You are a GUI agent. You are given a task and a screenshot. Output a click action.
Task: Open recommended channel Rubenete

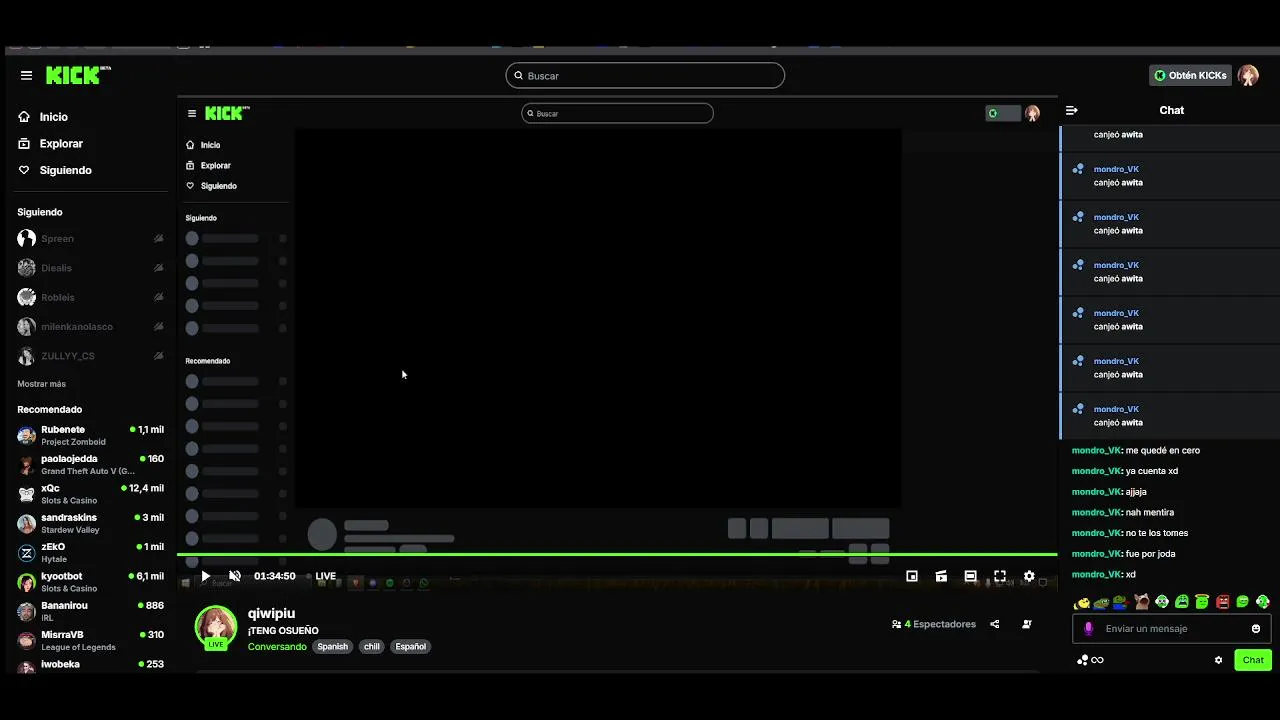click(90, 435)
